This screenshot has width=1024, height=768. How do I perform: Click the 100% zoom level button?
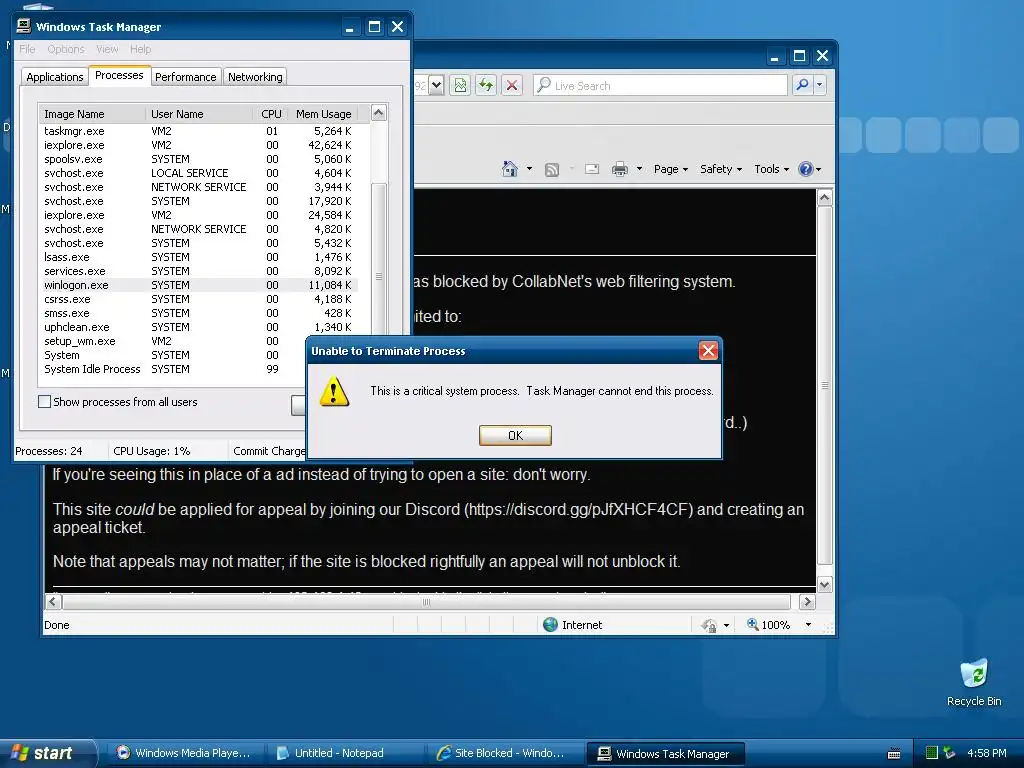point(769,625)
